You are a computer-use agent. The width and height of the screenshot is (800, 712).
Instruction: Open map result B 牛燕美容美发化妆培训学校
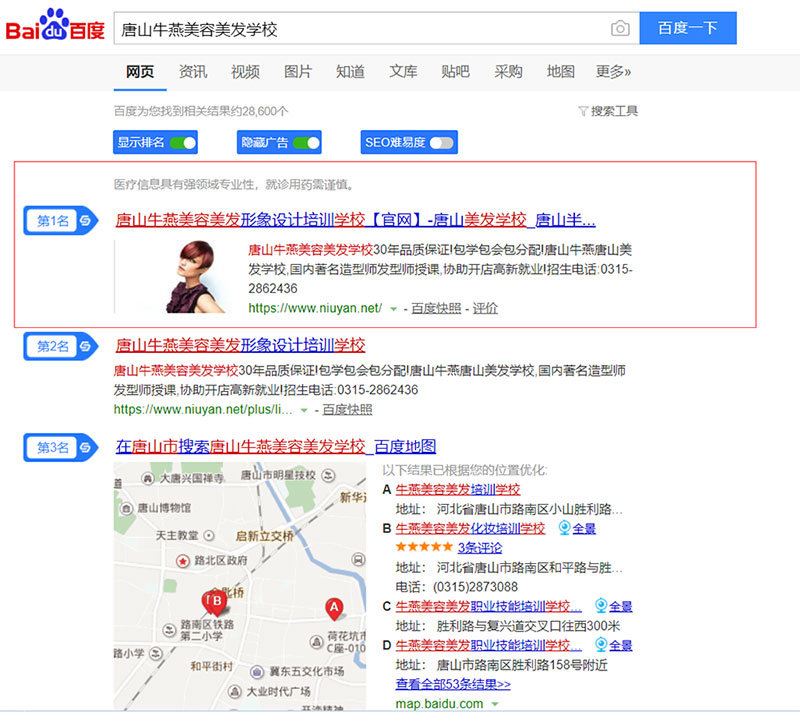[470, 528]
